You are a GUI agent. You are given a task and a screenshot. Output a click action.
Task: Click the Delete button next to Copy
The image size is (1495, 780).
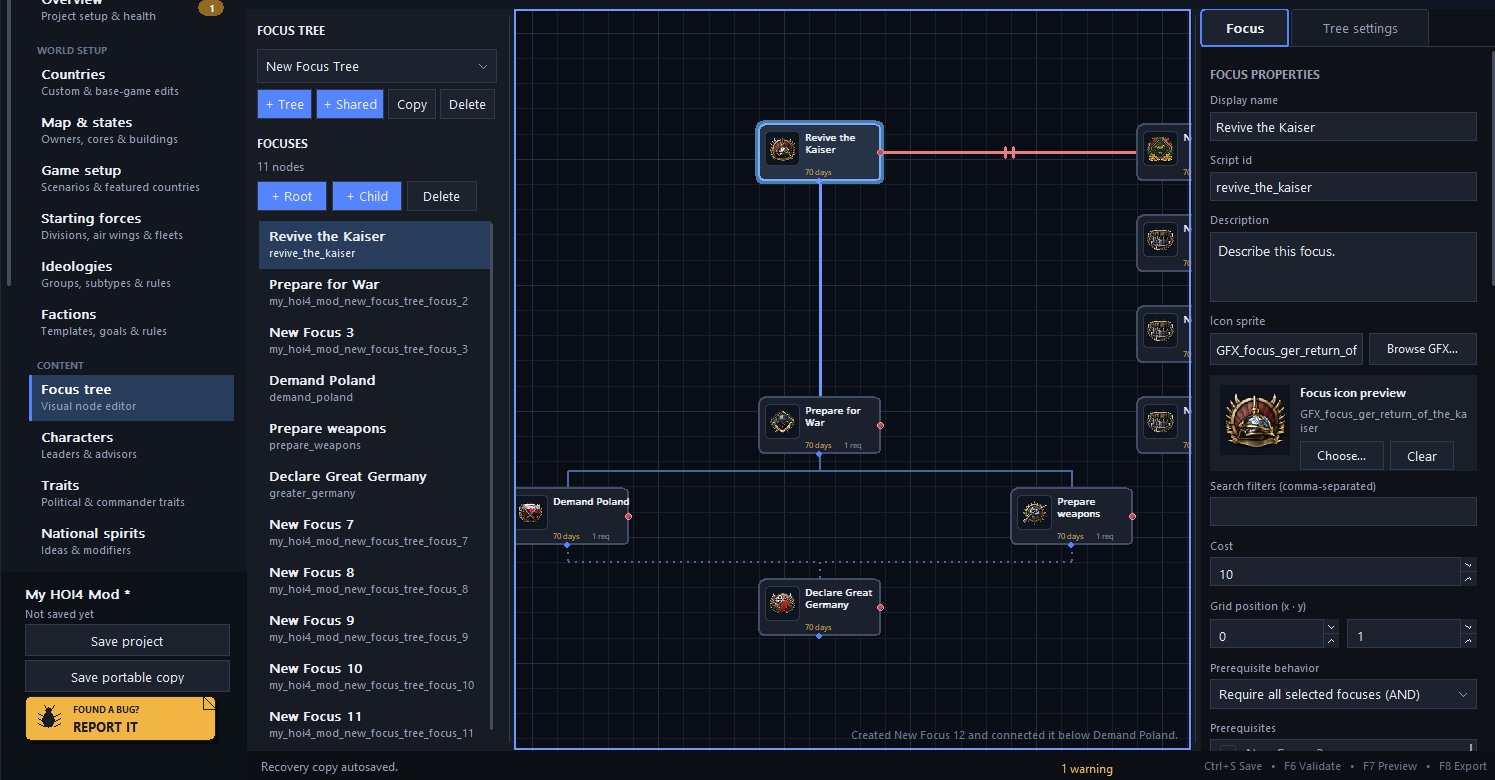(467, 104)
